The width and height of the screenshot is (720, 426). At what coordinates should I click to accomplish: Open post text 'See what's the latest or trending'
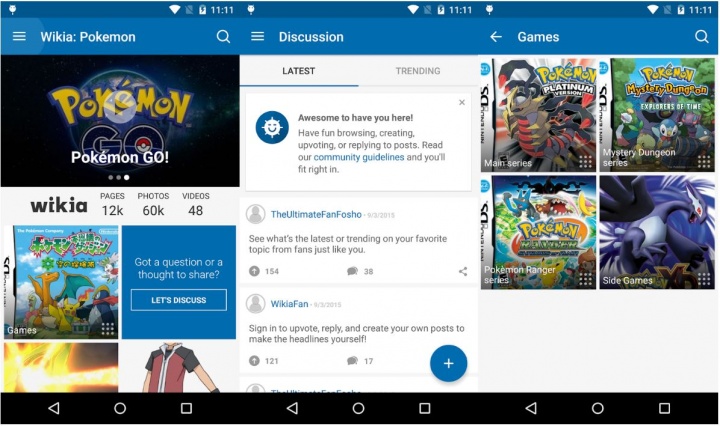348,244
